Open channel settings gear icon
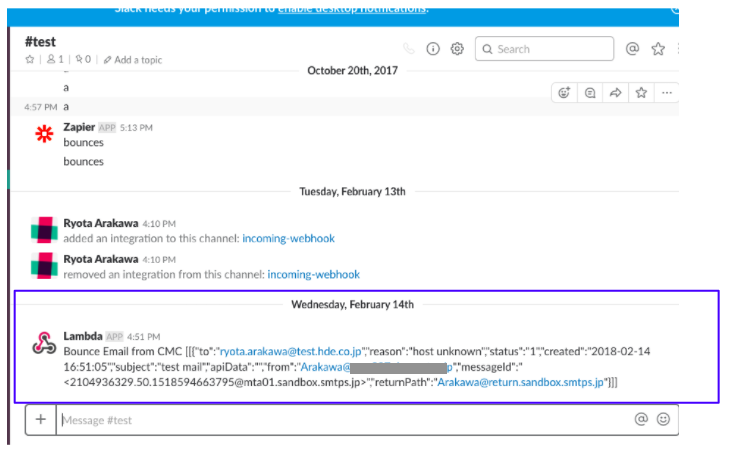Screen dimensions: 739x453 tap(457, 49)
